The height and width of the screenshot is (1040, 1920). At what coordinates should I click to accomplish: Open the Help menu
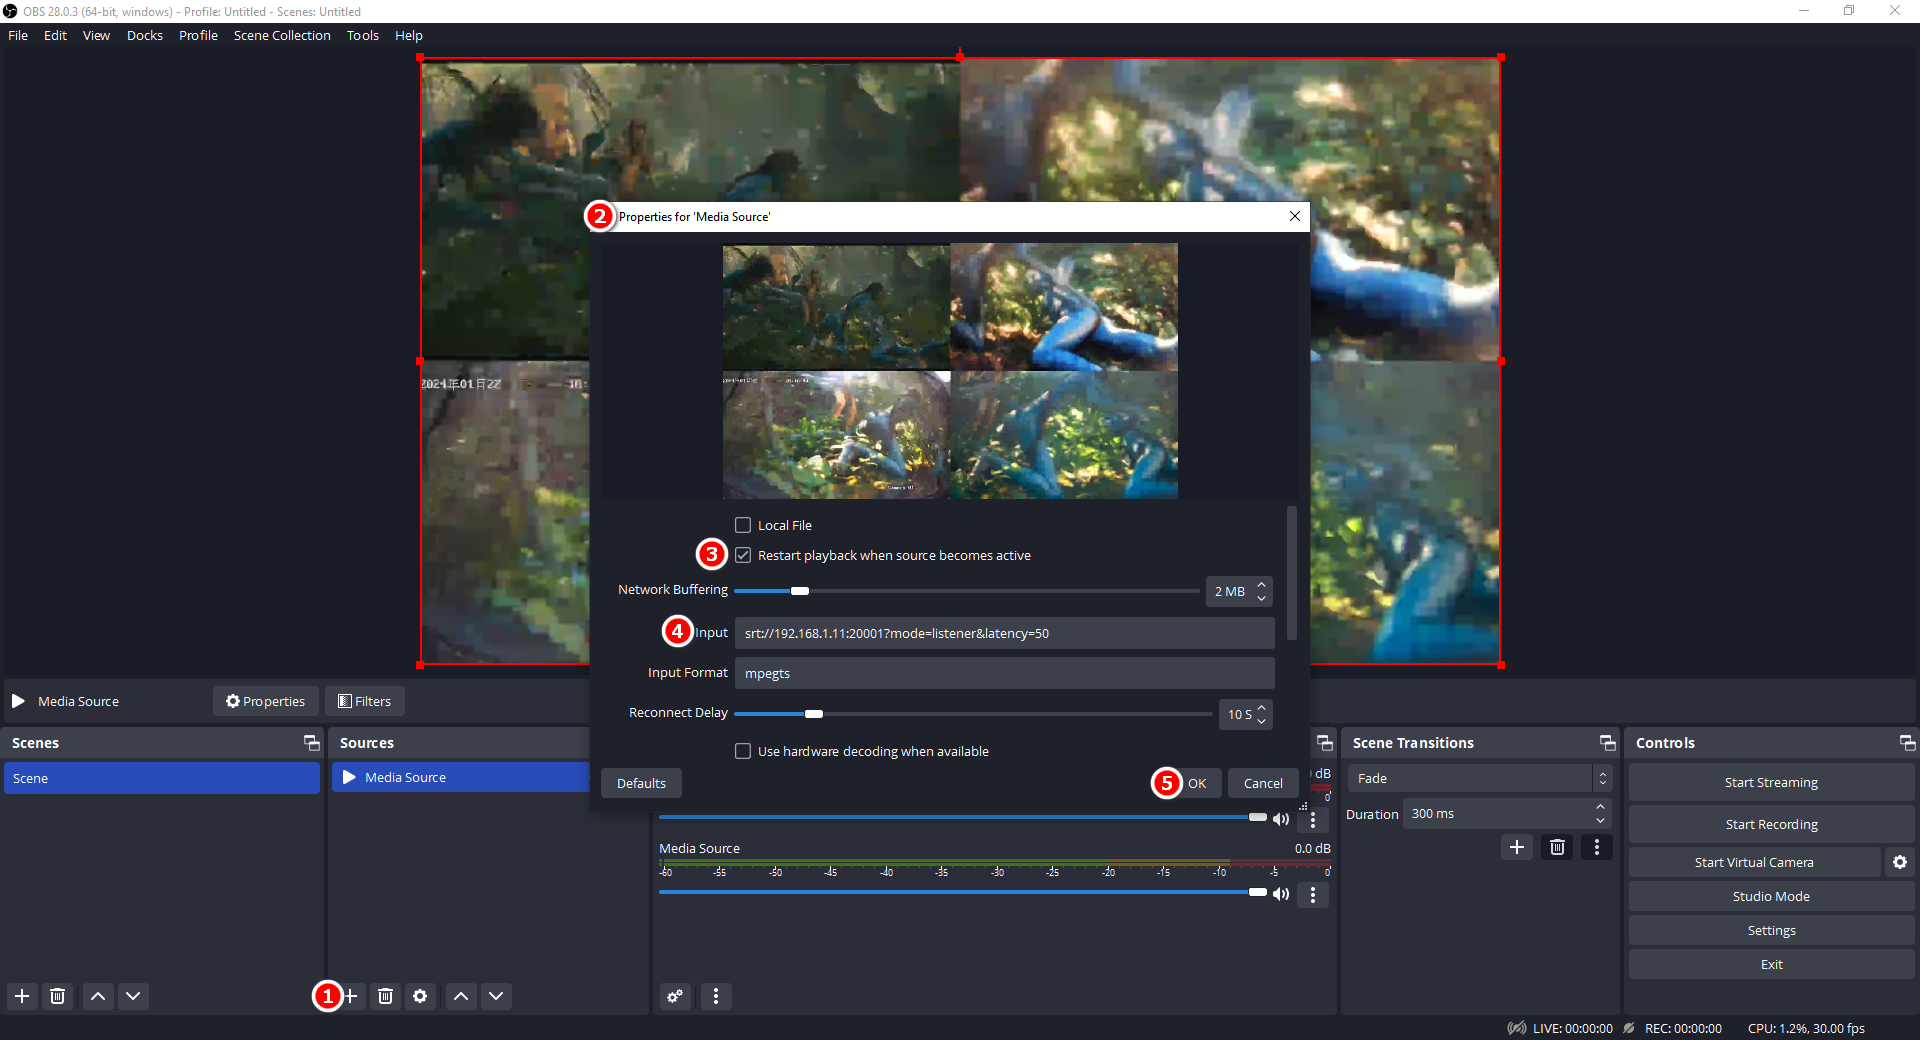click(408, 35)
